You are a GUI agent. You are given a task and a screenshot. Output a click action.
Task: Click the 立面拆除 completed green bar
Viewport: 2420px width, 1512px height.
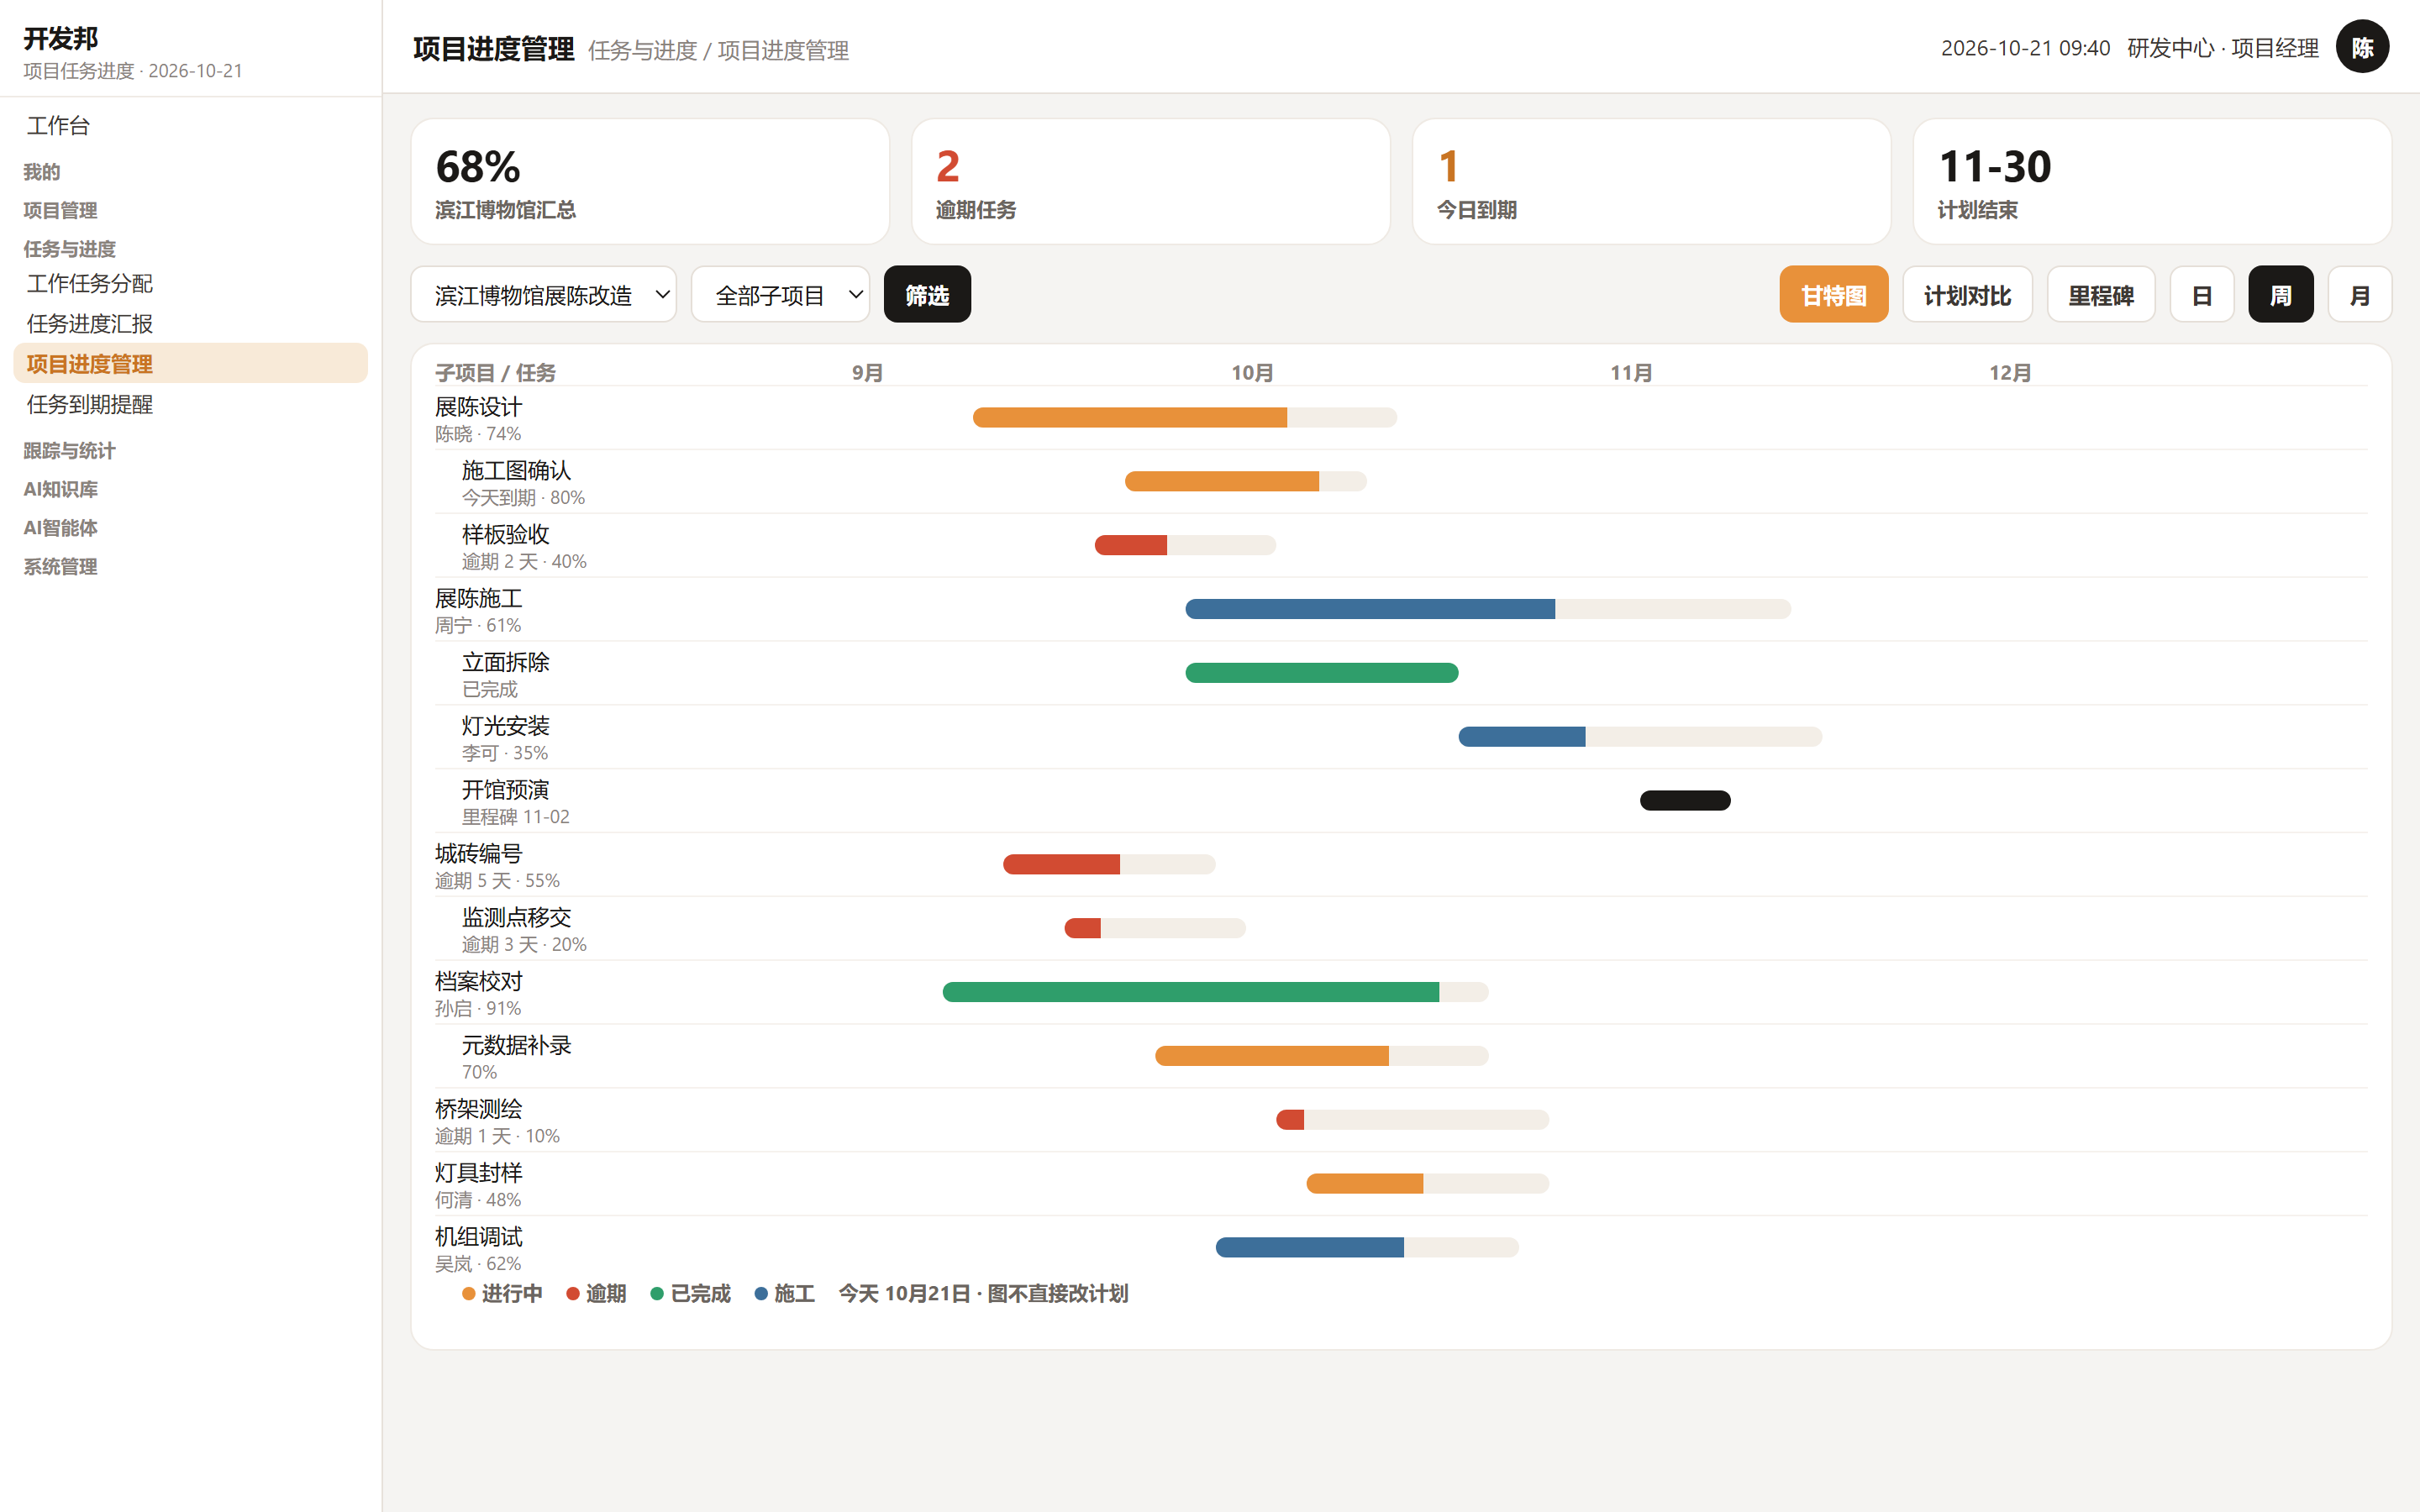1321,673
